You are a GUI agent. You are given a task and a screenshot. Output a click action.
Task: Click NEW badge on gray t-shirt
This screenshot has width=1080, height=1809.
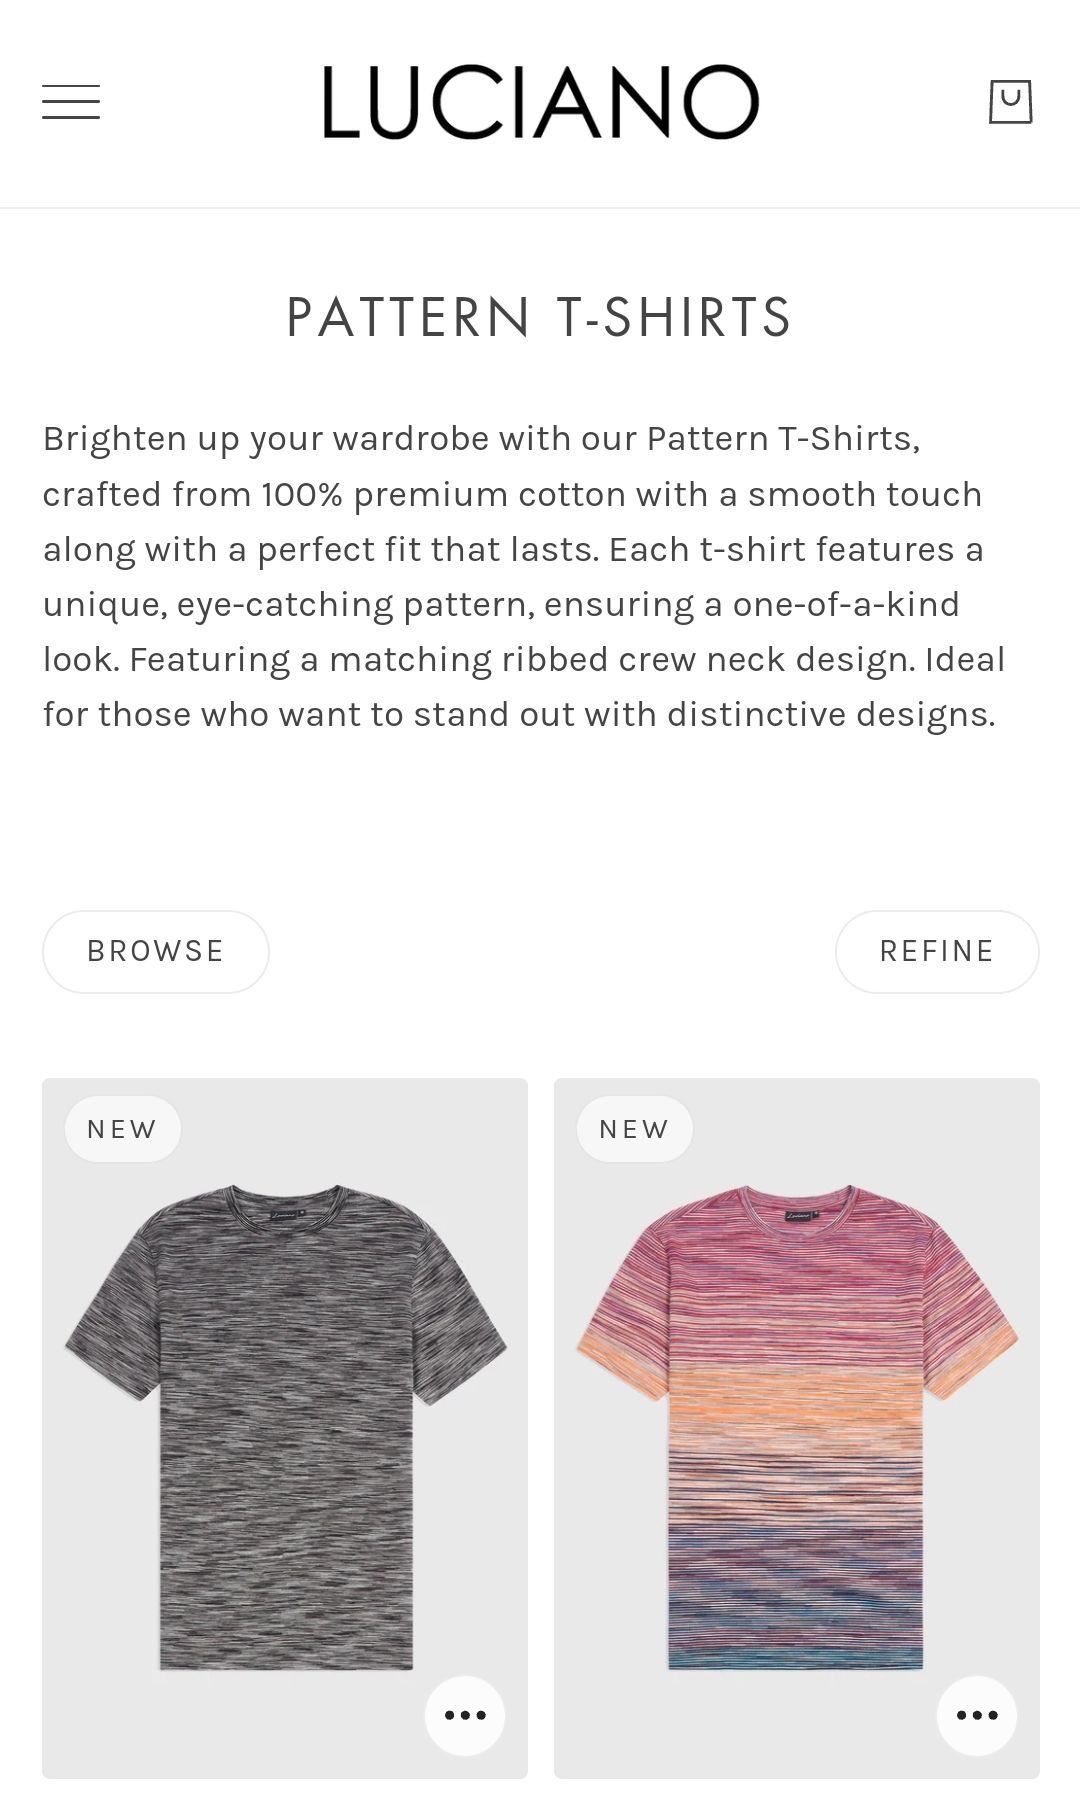122,1129
